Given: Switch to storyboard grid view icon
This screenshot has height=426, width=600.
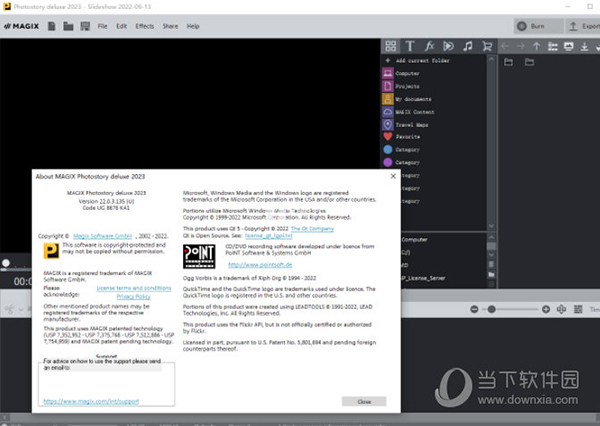Looking at the screenshot, I should [578, 309].
